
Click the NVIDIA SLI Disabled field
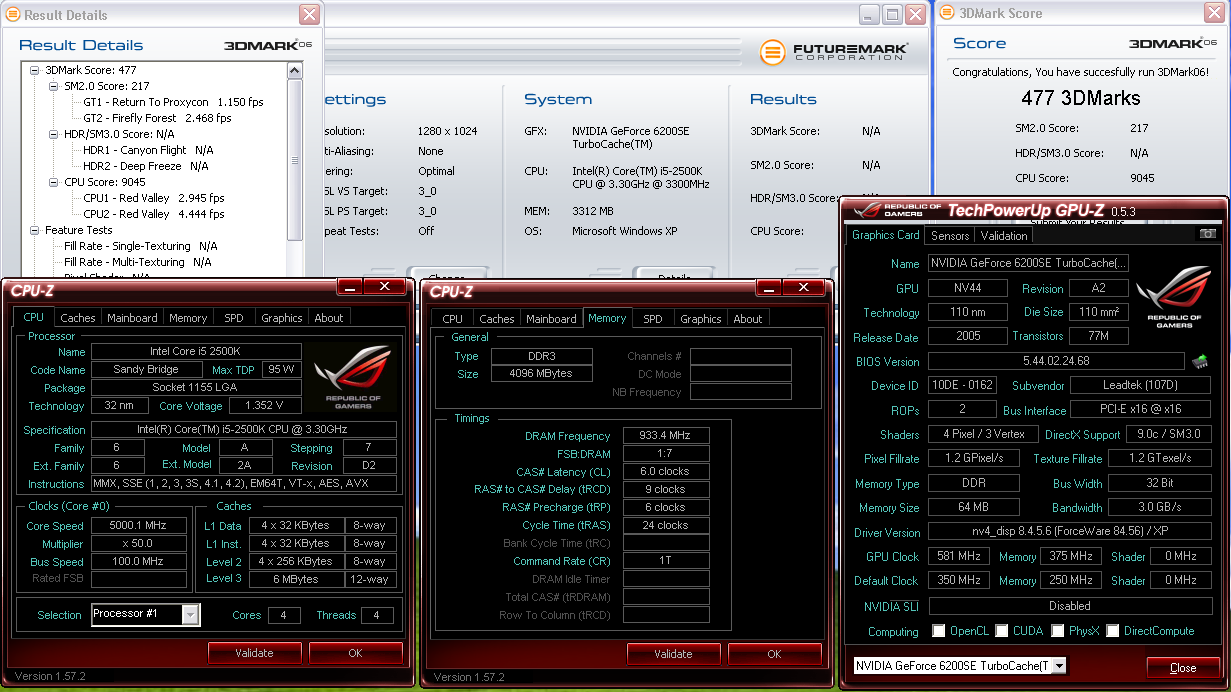1070,606
